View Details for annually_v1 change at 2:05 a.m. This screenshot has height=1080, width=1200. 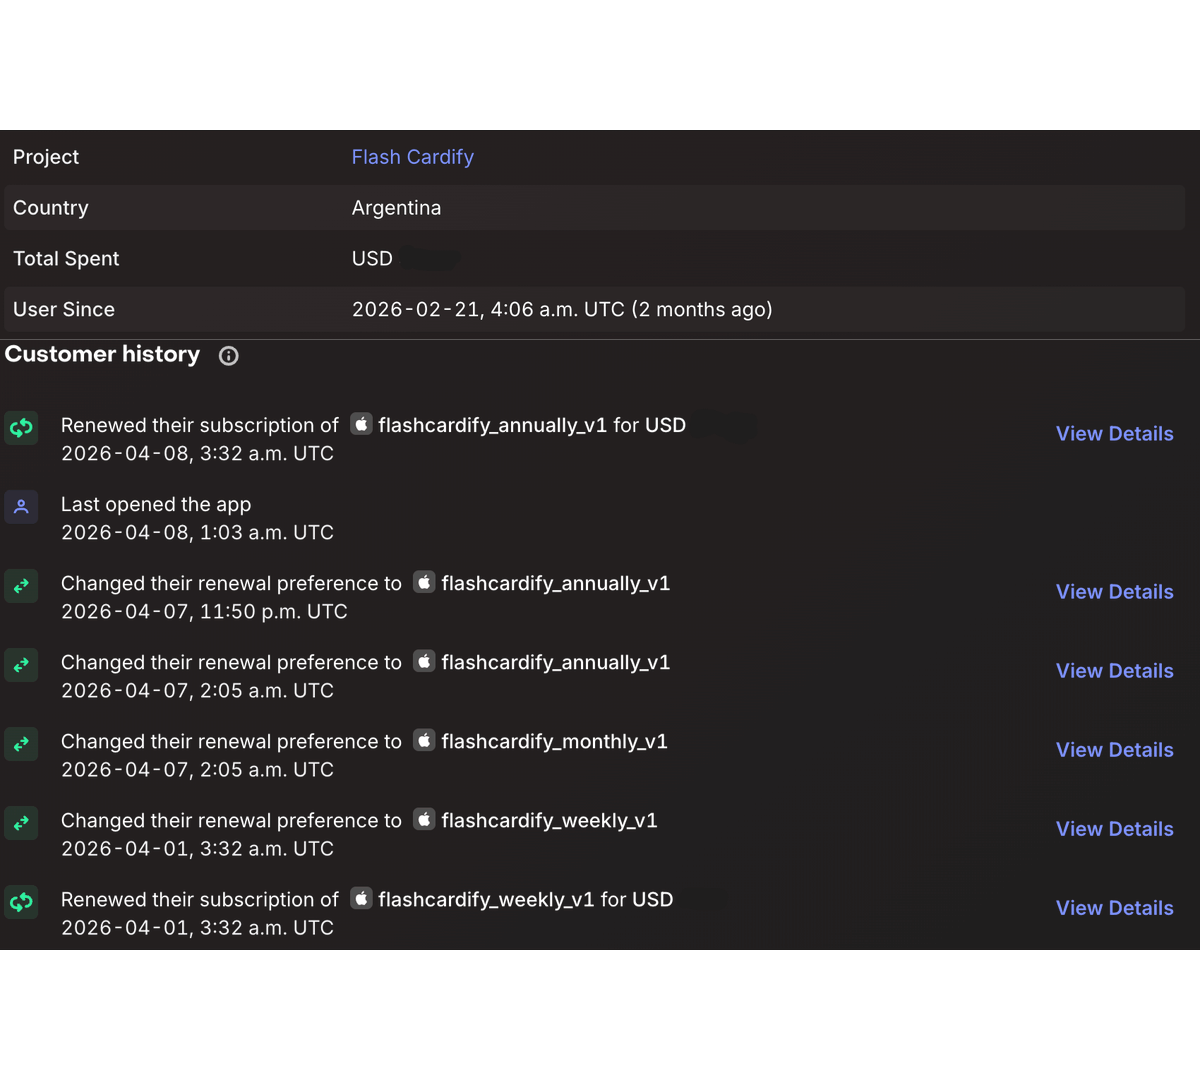(x=1114, y=671)
